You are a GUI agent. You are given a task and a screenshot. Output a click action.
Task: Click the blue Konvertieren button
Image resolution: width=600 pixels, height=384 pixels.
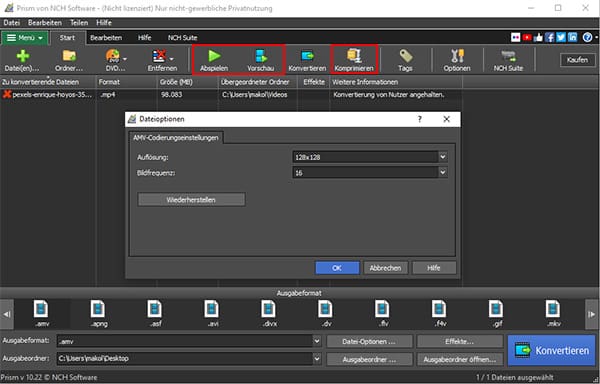point(551,350)
